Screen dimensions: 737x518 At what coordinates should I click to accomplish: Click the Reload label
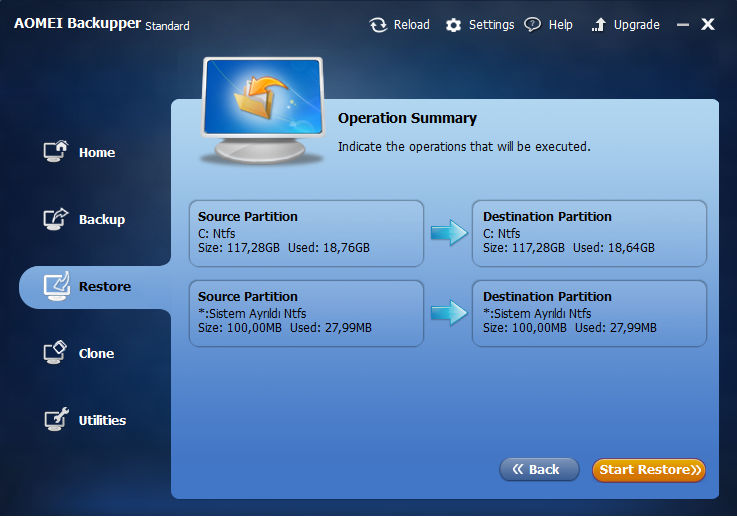click(x=411, y=25)
